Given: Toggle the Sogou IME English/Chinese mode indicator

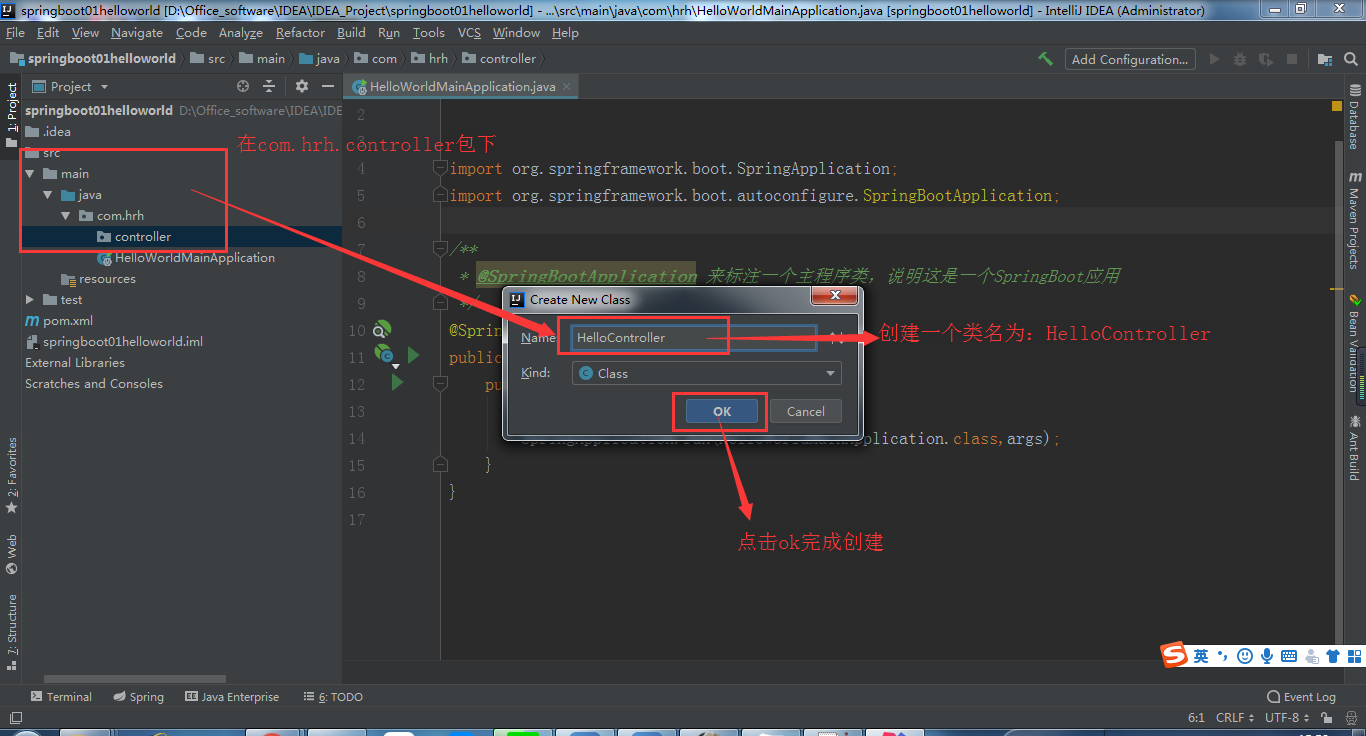Looking at the screenshot, I should pos(1201,656).
